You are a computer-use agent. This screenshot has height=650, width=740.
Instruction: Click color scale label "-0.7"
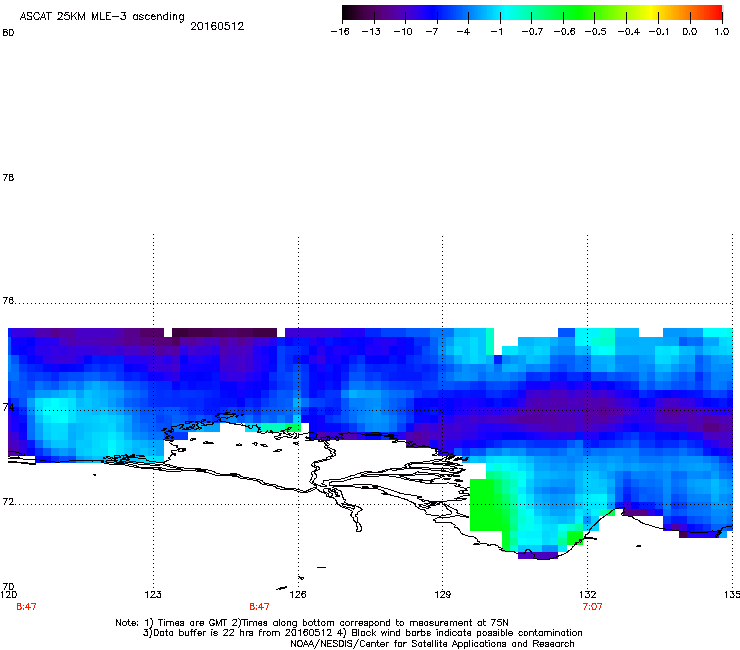pyautogui.click(x=532, y=32)
